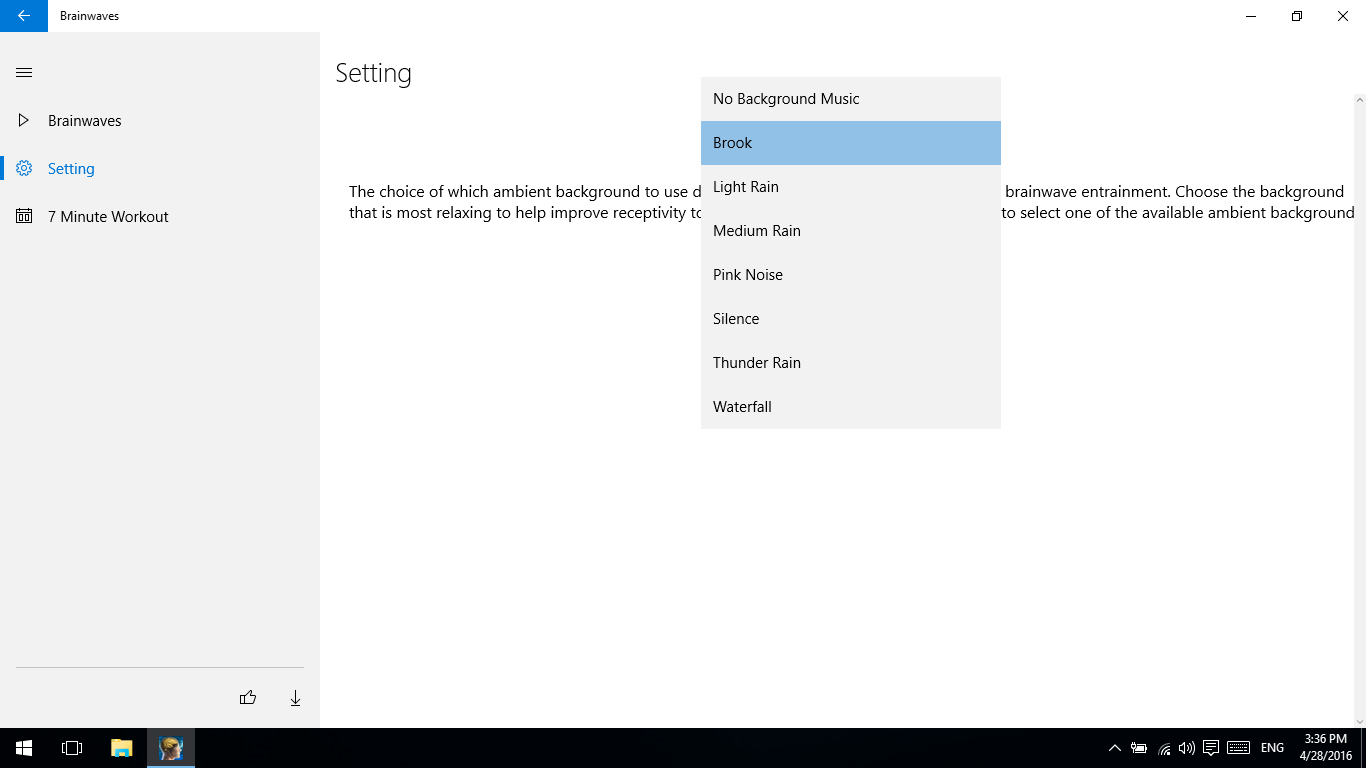Open the hamburger navigation menu
1366x768 pixels.
coord(24,72)
